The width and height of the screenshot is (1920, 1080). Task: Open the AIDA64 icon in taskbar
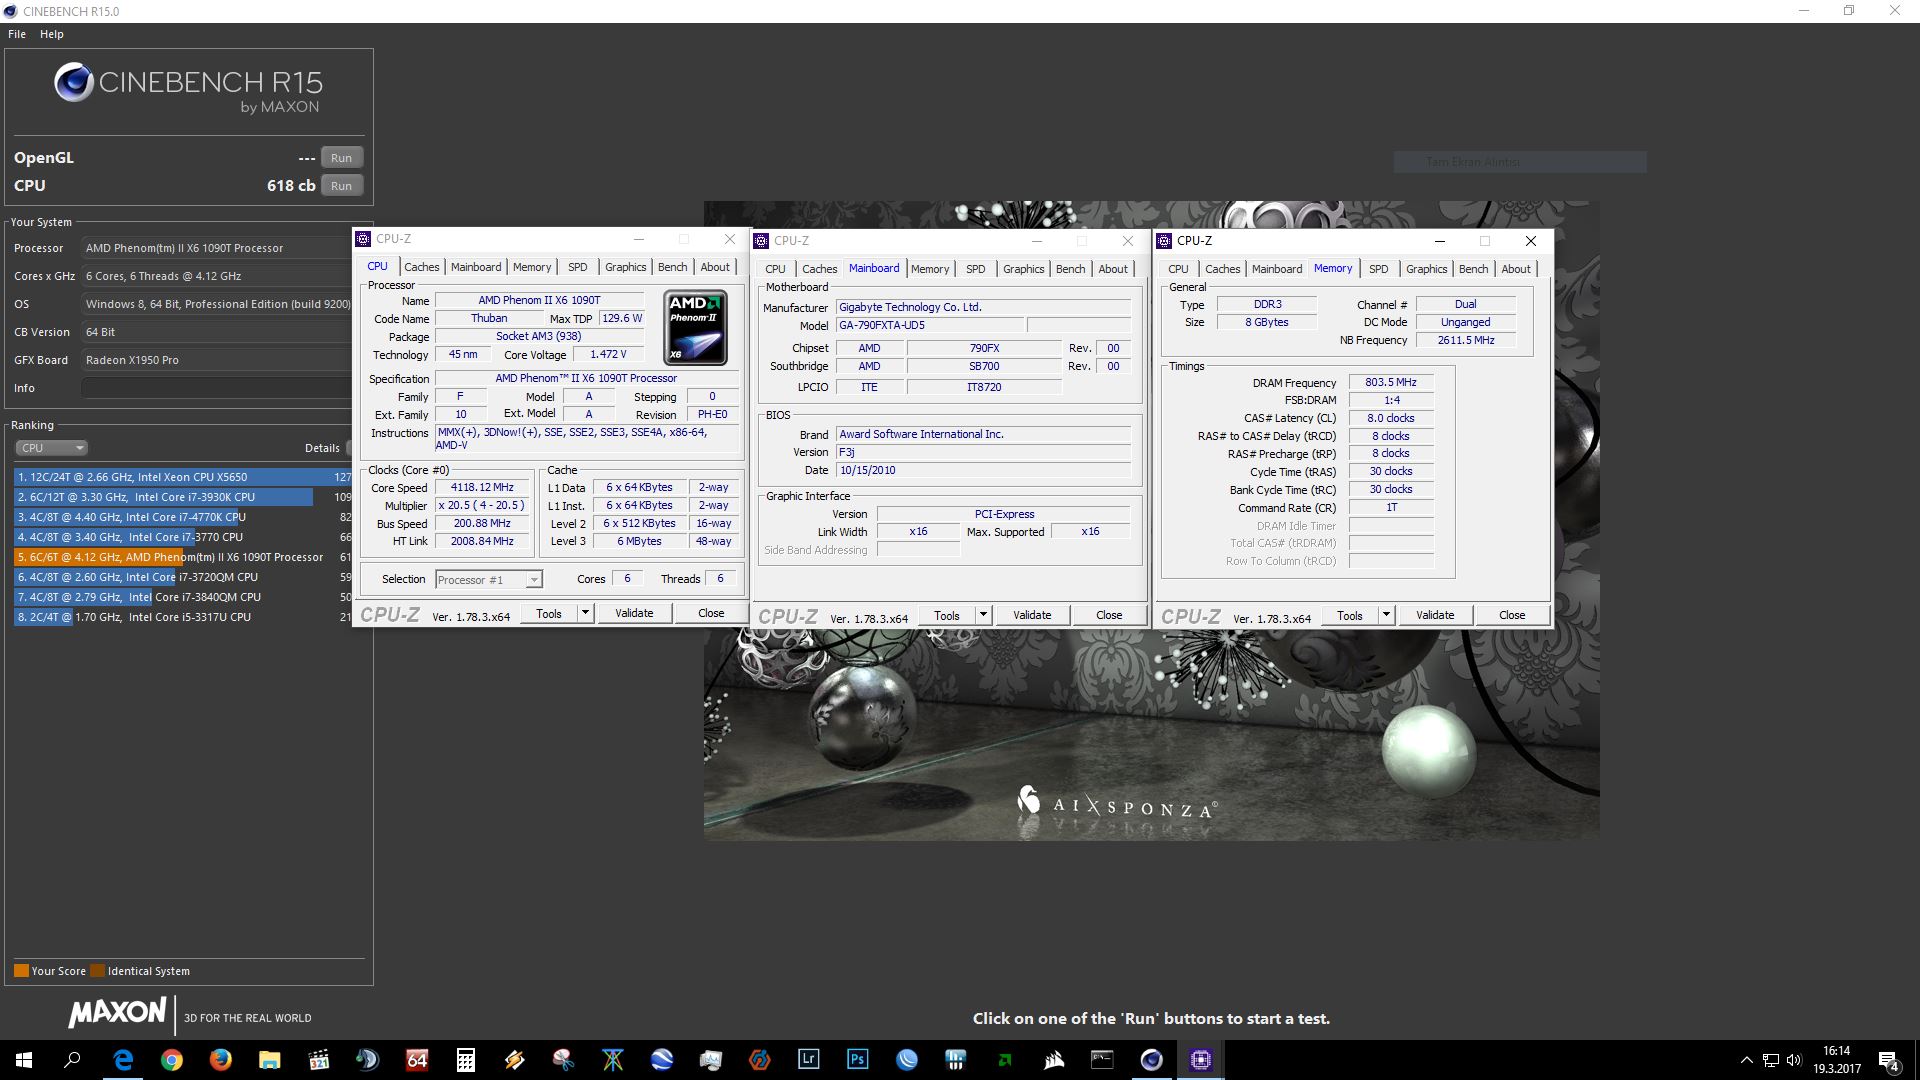coord(417,1060)
